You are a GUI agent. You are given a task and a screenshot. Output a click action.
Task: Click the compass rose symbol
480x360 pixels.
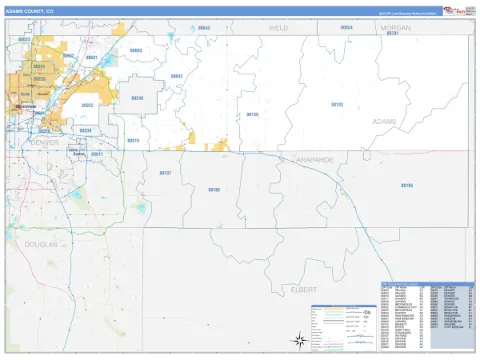[x=299, y=341]
